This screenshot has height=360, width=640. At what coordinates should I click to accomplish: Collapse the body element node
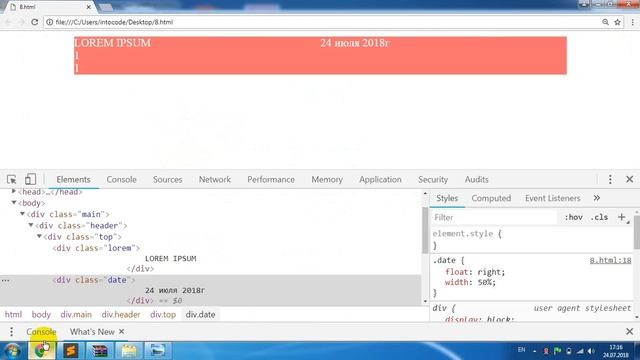[14, 202]
